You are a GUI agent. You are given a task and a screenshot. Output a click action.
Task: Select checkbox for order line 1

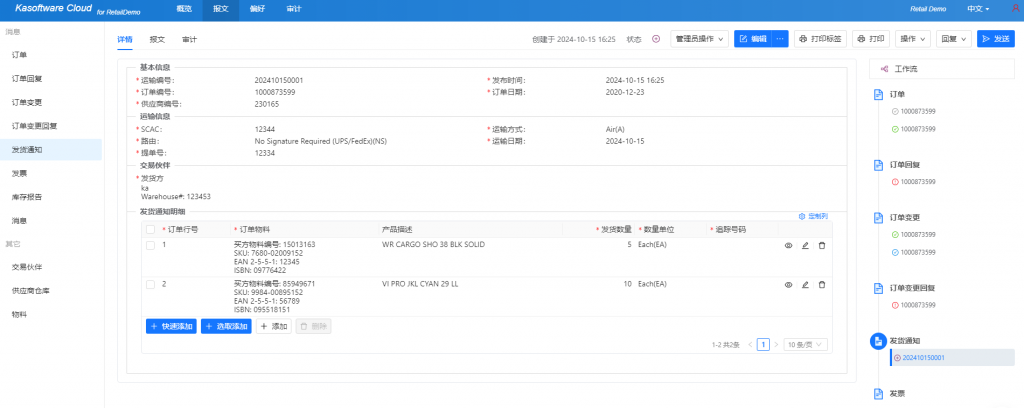(151, 245)
